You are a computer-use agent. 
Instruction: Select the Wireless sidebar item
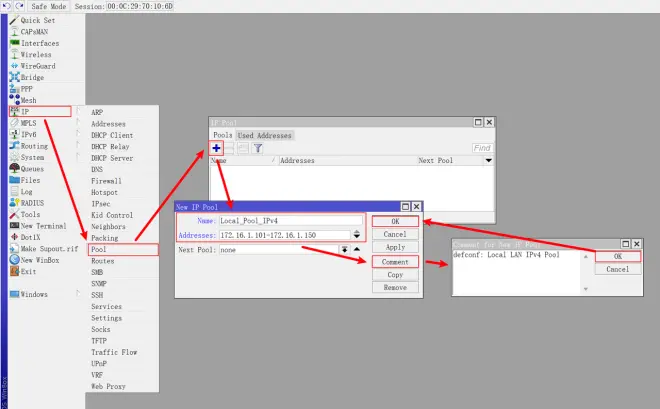pyautogui.click(x=36, y=54)
